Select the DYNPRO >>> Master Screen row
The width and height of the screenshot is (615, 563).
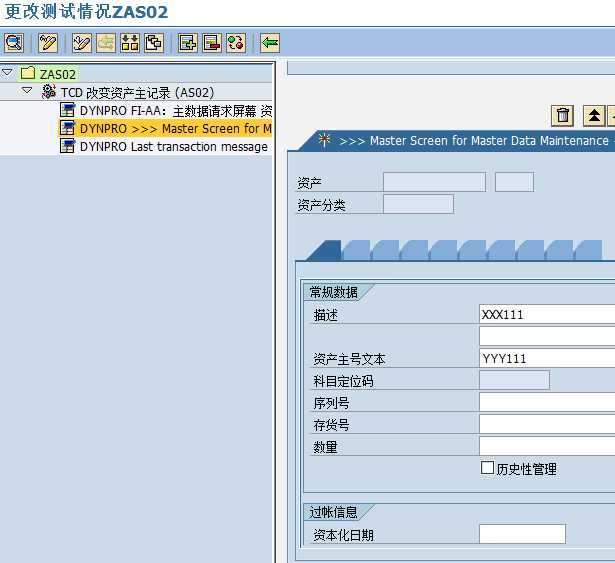pyautogui.click(x=166, y=128)
